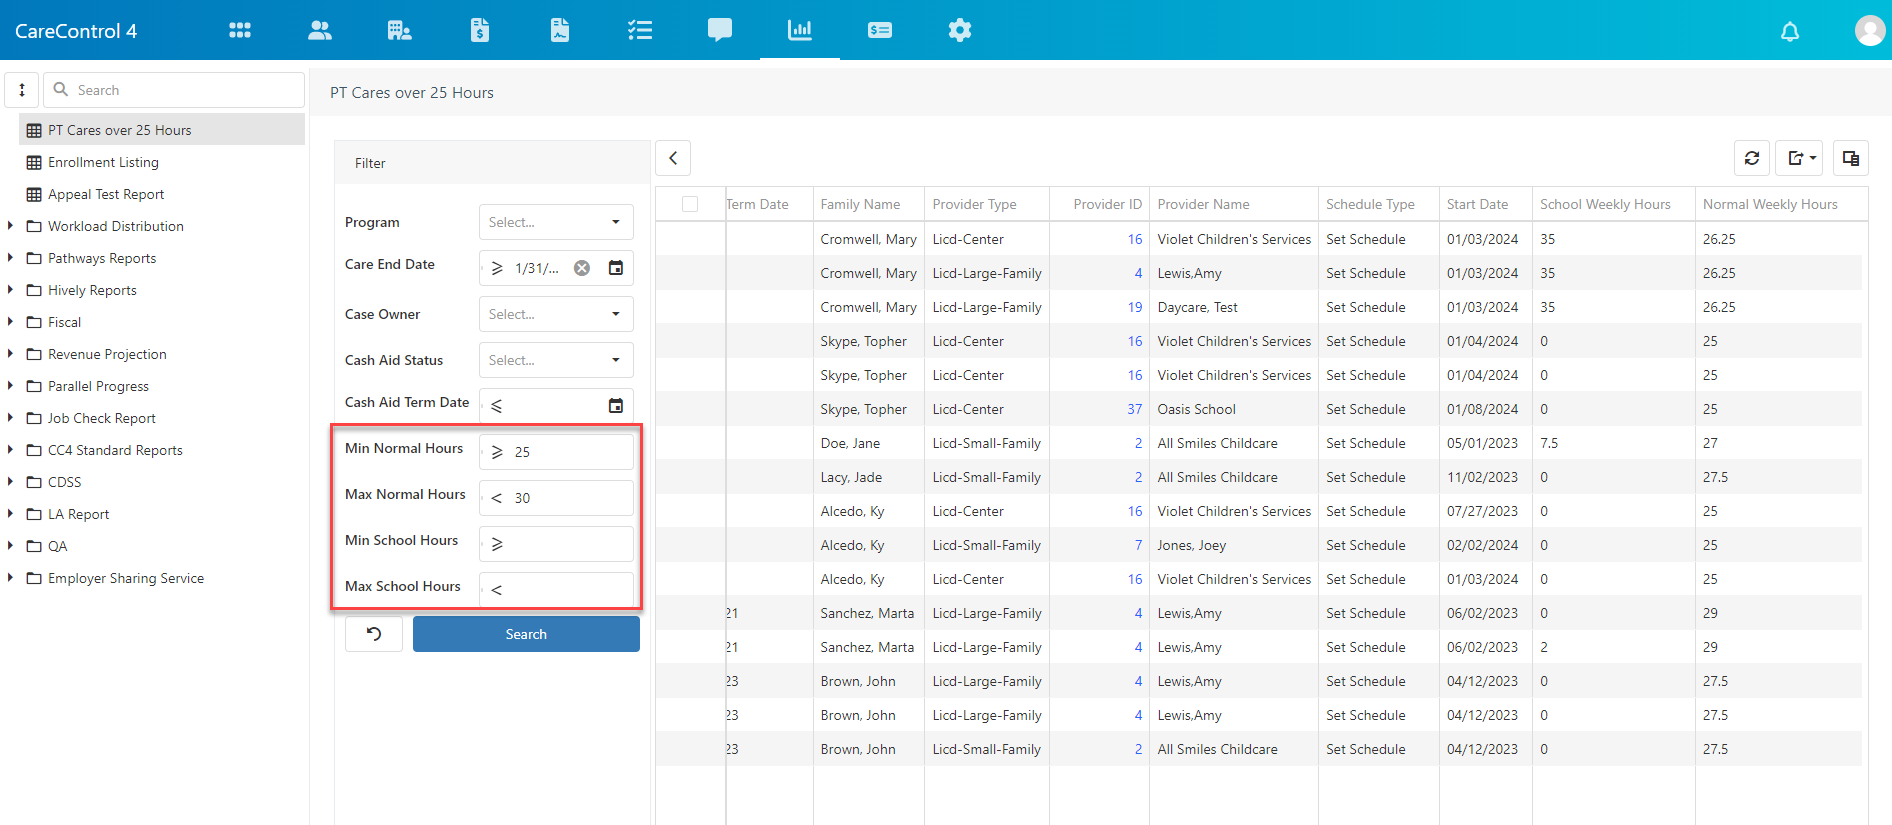The image size is (1892, 825).
Task: Click provider ID 19 link for Daycare, Test
Action: [1134, 307]
